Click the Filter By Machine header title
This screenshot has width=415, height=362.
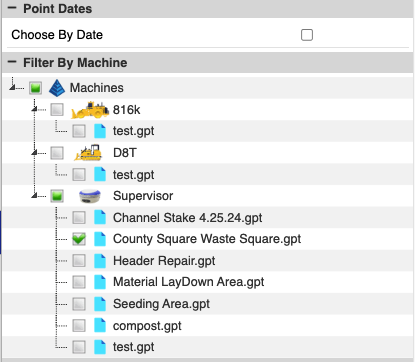75,63
